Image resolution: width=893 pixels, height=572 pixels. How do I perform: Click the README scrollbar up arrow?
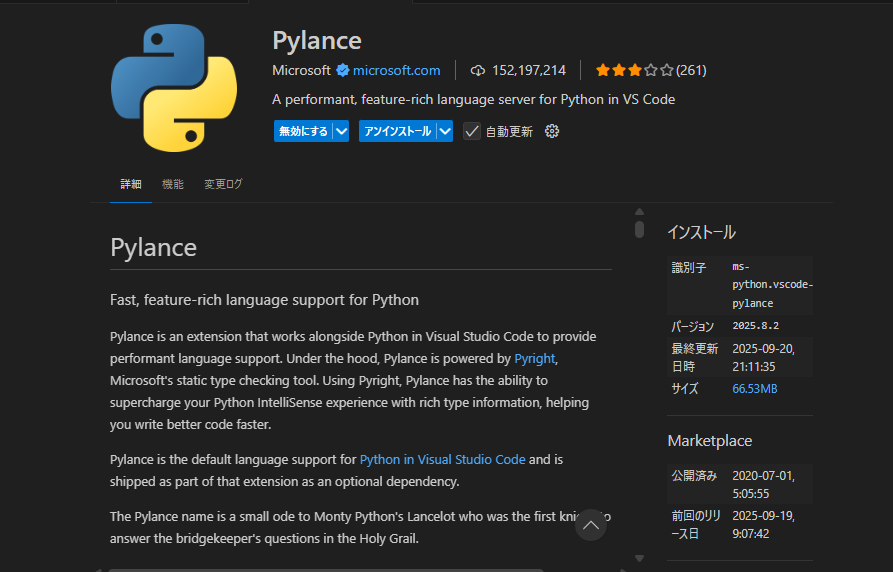click(639, 211)
